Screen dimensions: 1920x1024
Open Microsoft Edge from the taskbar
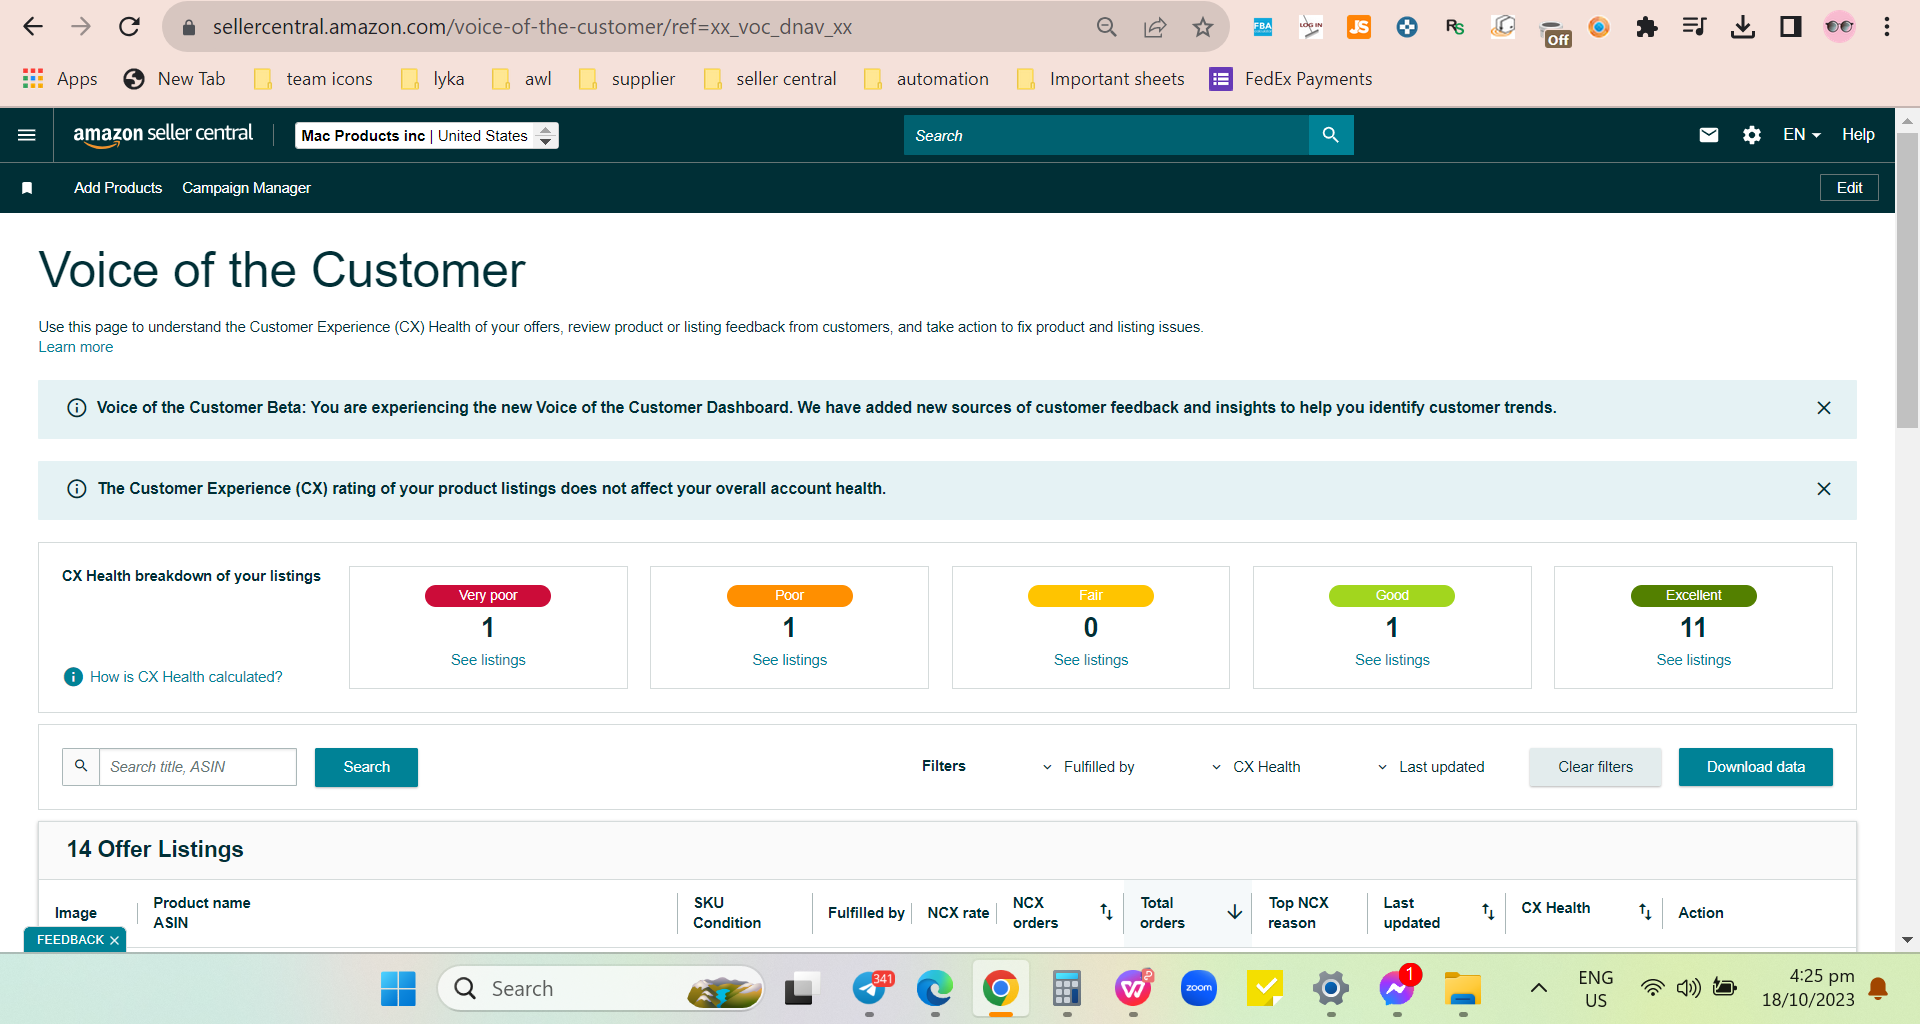[x=935, y=989]
